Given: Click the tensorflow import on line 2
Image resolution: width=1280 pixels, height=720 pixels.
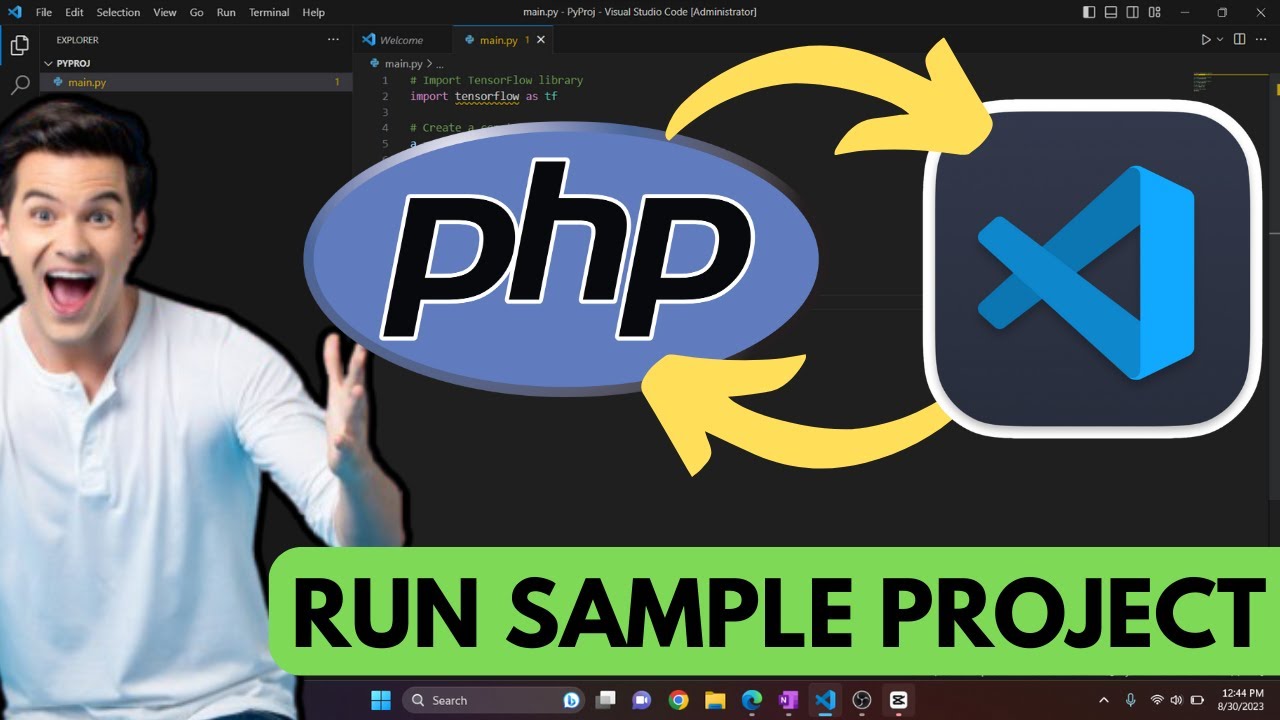Looking at the screenshot, I should 487,96.
